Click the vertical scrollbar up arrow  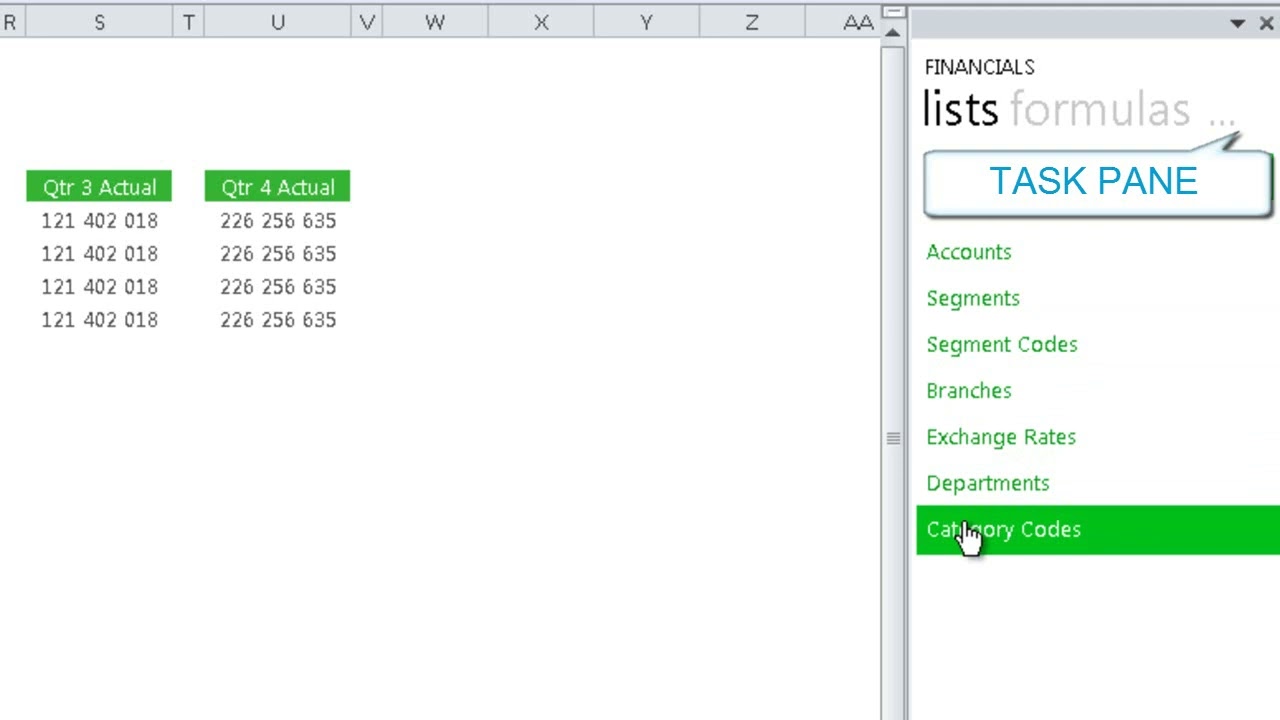[893, 34]
